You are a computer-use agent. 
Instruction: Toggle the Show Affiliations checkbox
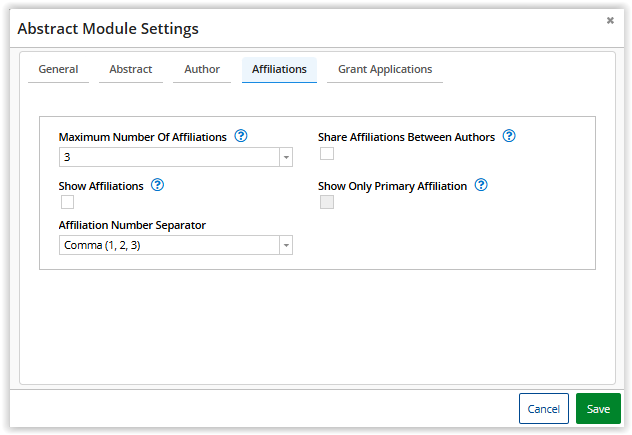tap(68, 202)
